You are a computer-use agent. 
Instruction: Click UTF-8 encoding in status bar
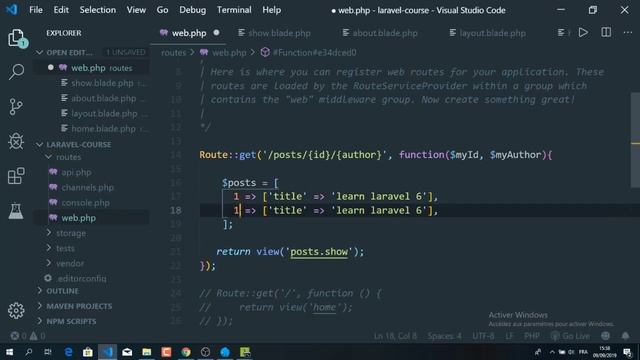(x=483, y=336)
